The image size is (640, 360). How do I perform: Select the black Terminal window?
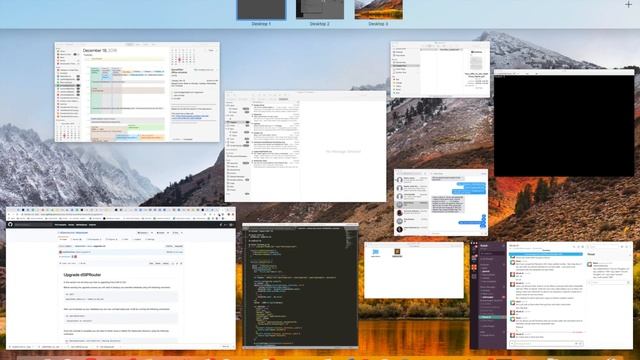[564, 123]
